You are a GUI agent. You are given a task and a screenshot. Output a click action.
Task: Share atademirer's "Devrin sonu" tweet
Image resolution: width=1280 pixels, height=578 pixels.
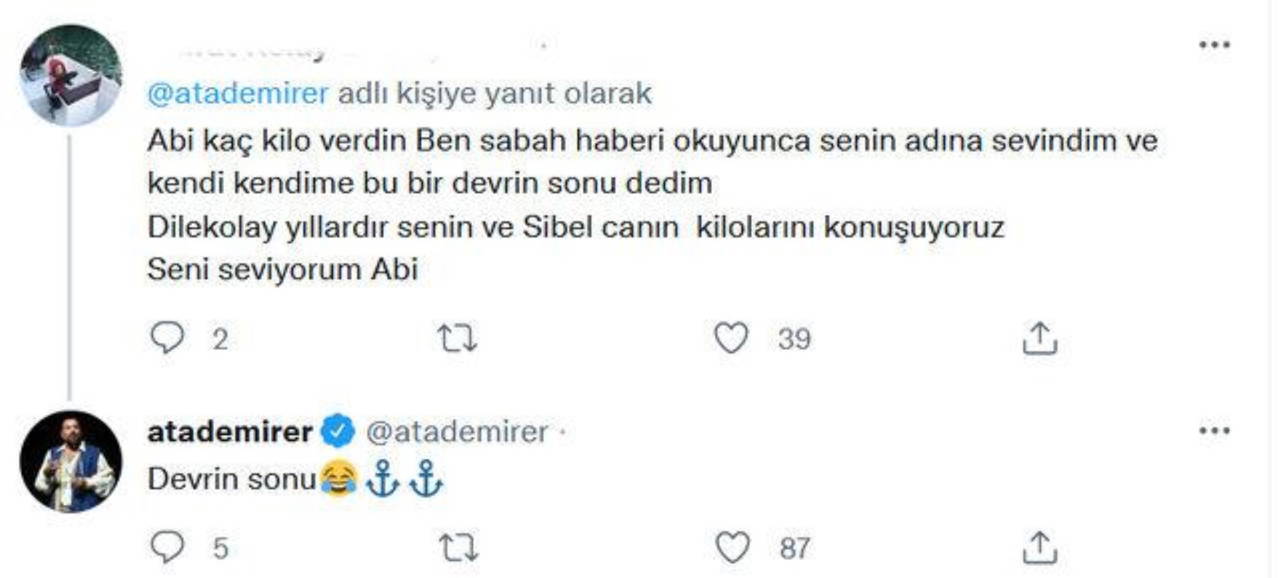click(x=1039, y=547)
